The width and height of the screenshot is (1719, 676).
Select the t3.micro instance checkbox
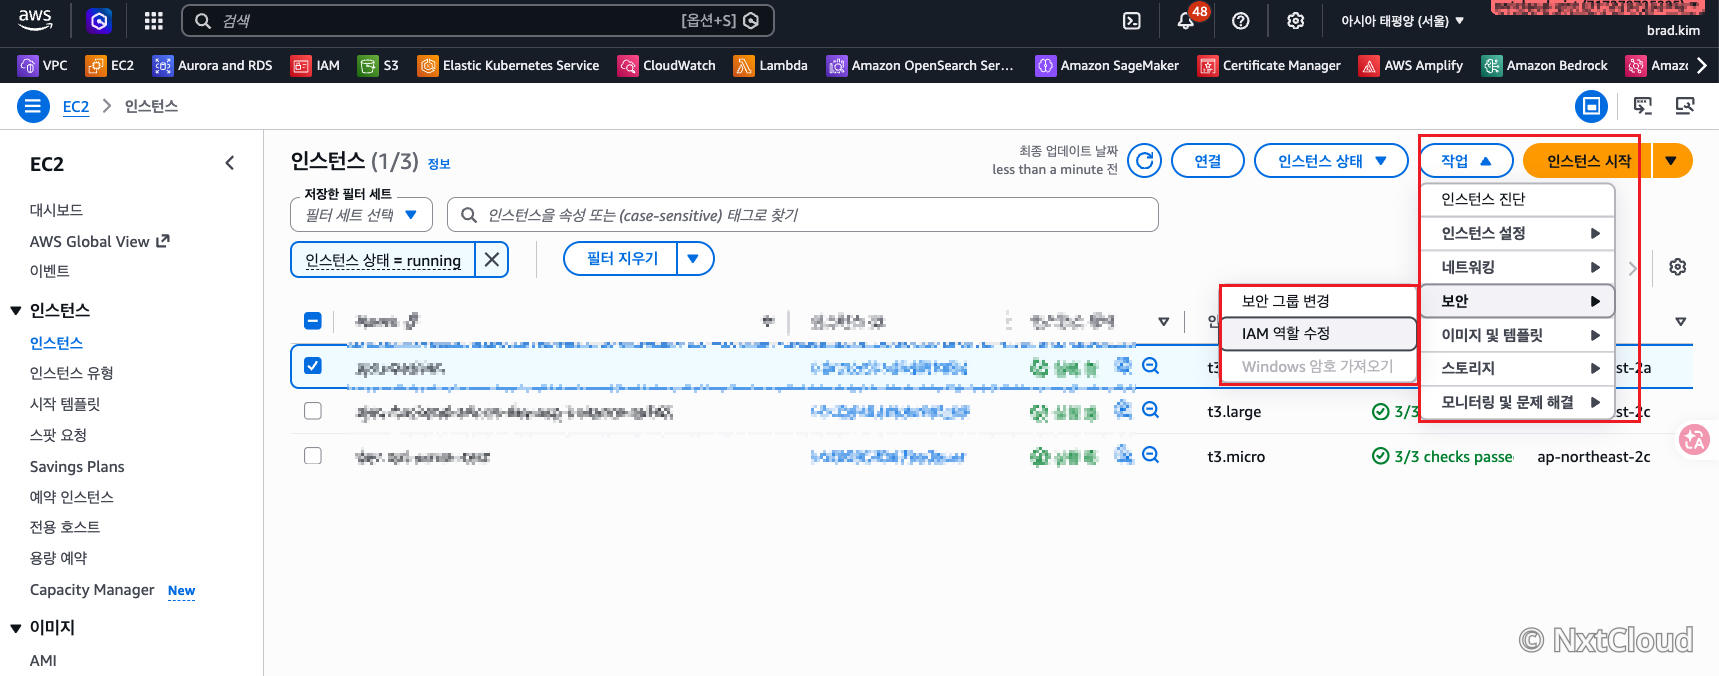pos(313,456)
